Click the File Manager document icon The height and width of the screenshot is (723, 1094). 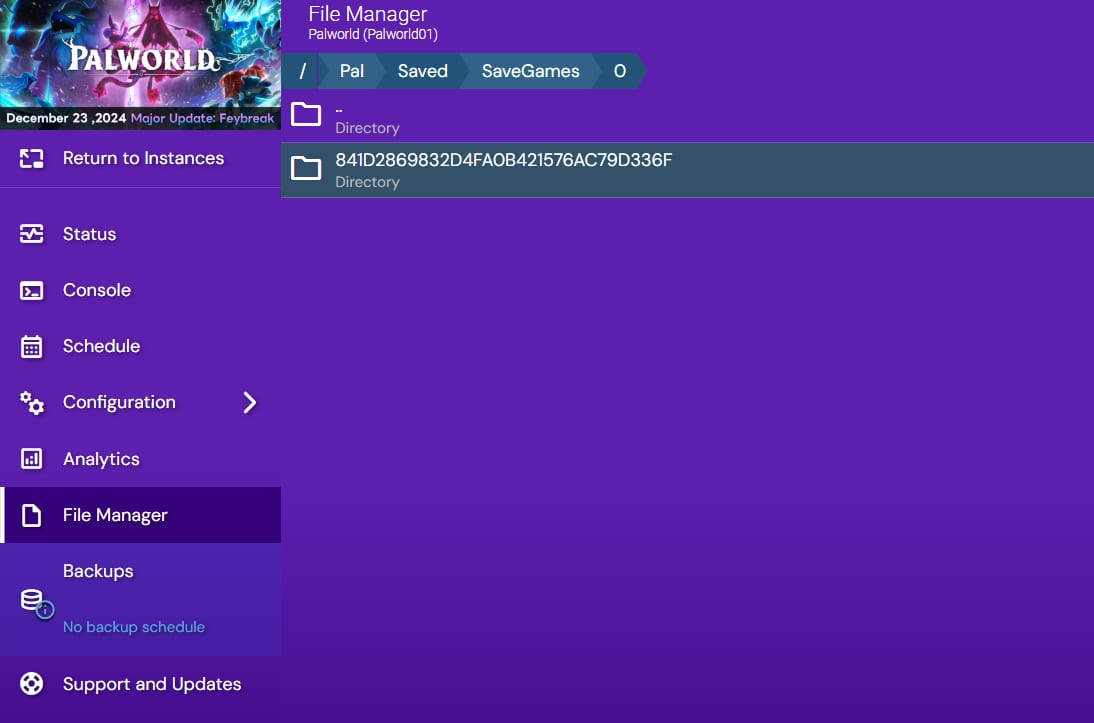[32, 516]
